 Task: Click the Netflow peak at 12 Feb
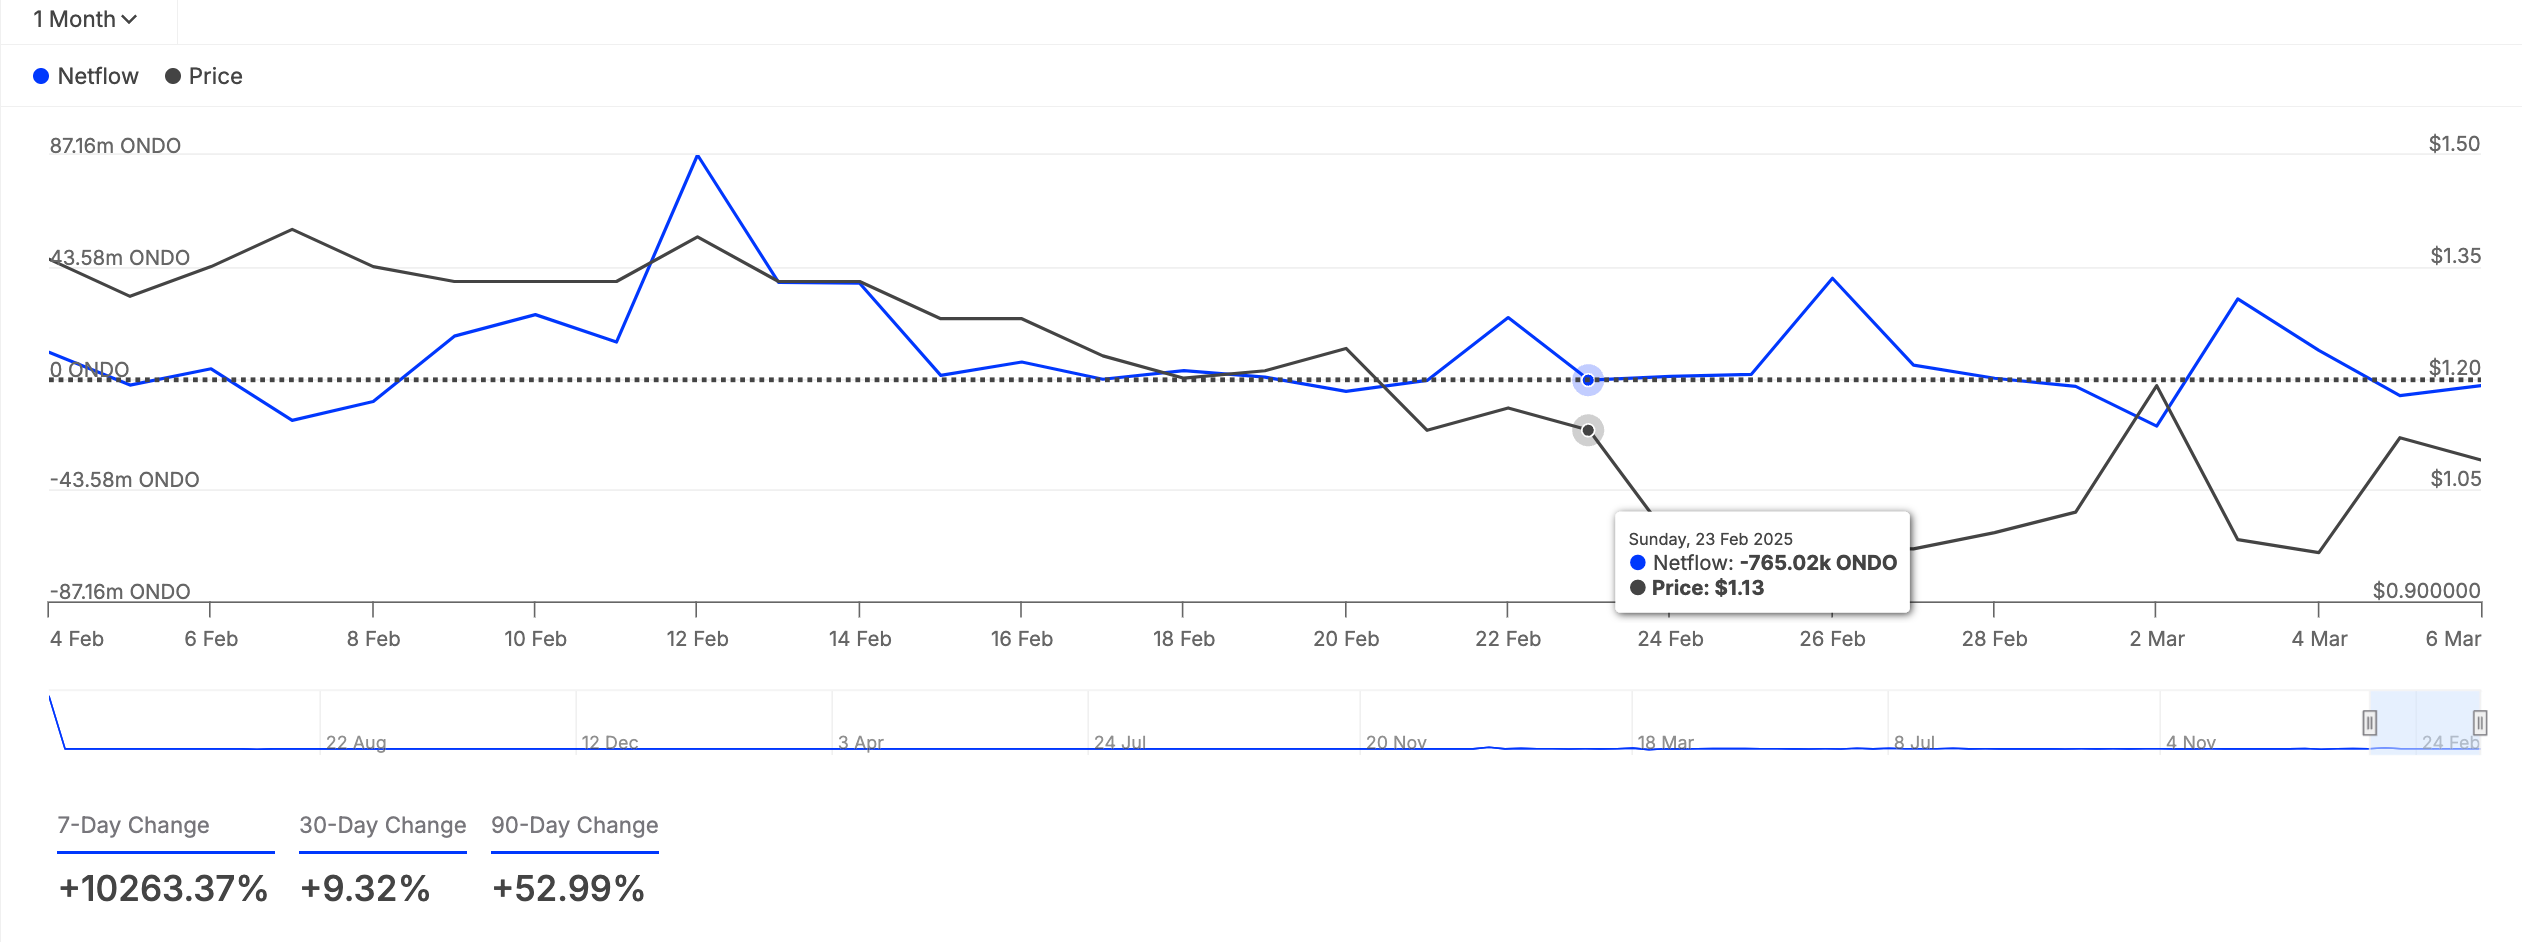point(697,157)
